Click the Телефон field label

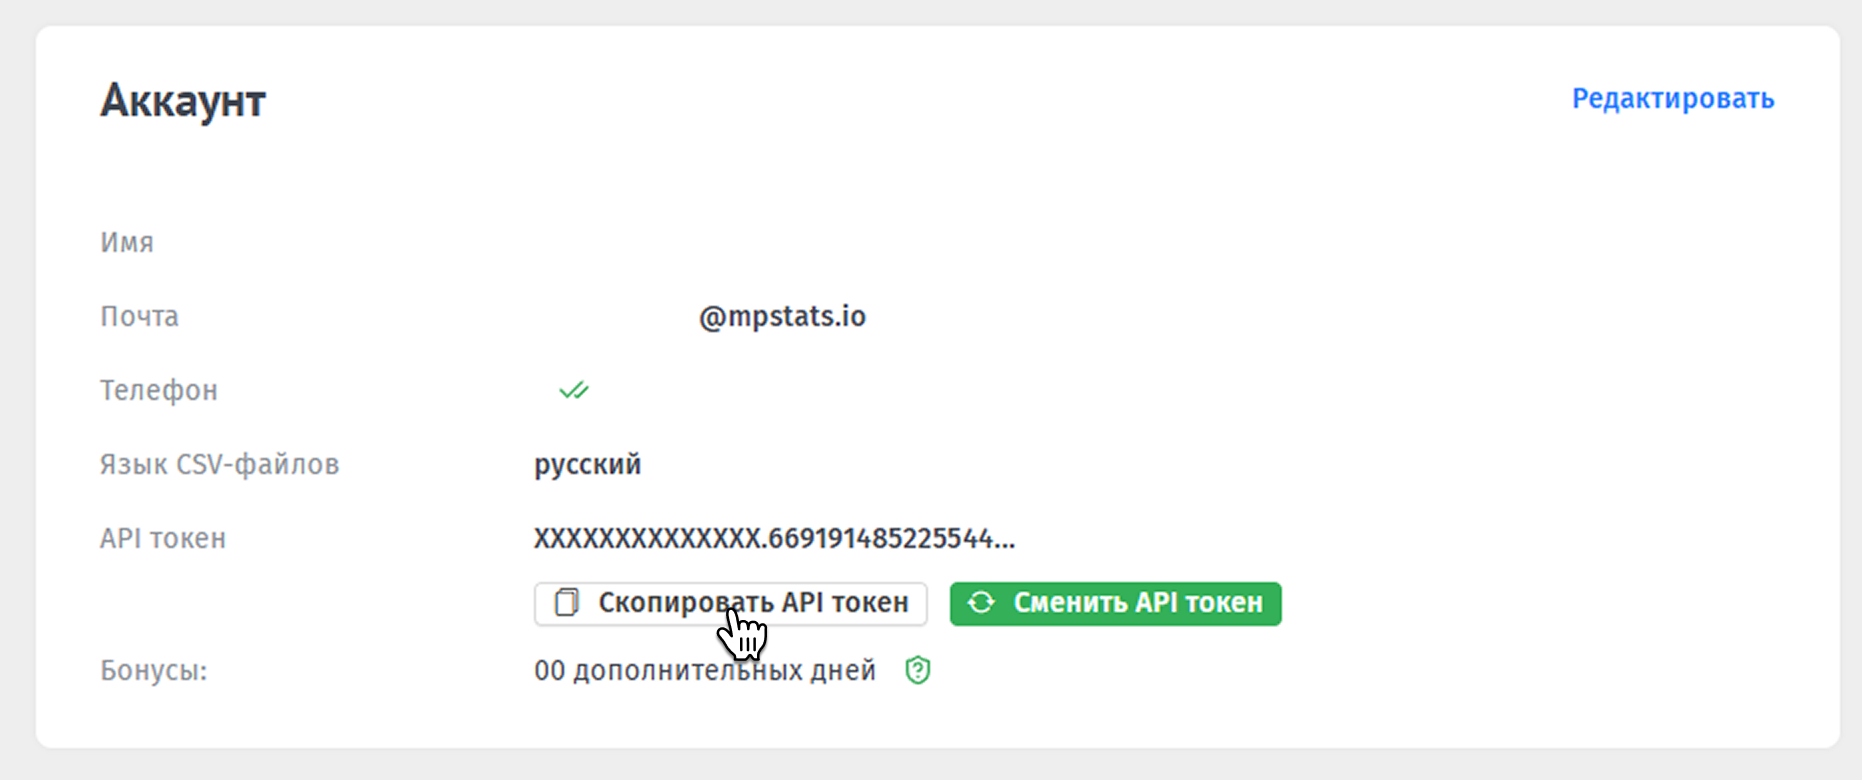(x=159, y=391)
